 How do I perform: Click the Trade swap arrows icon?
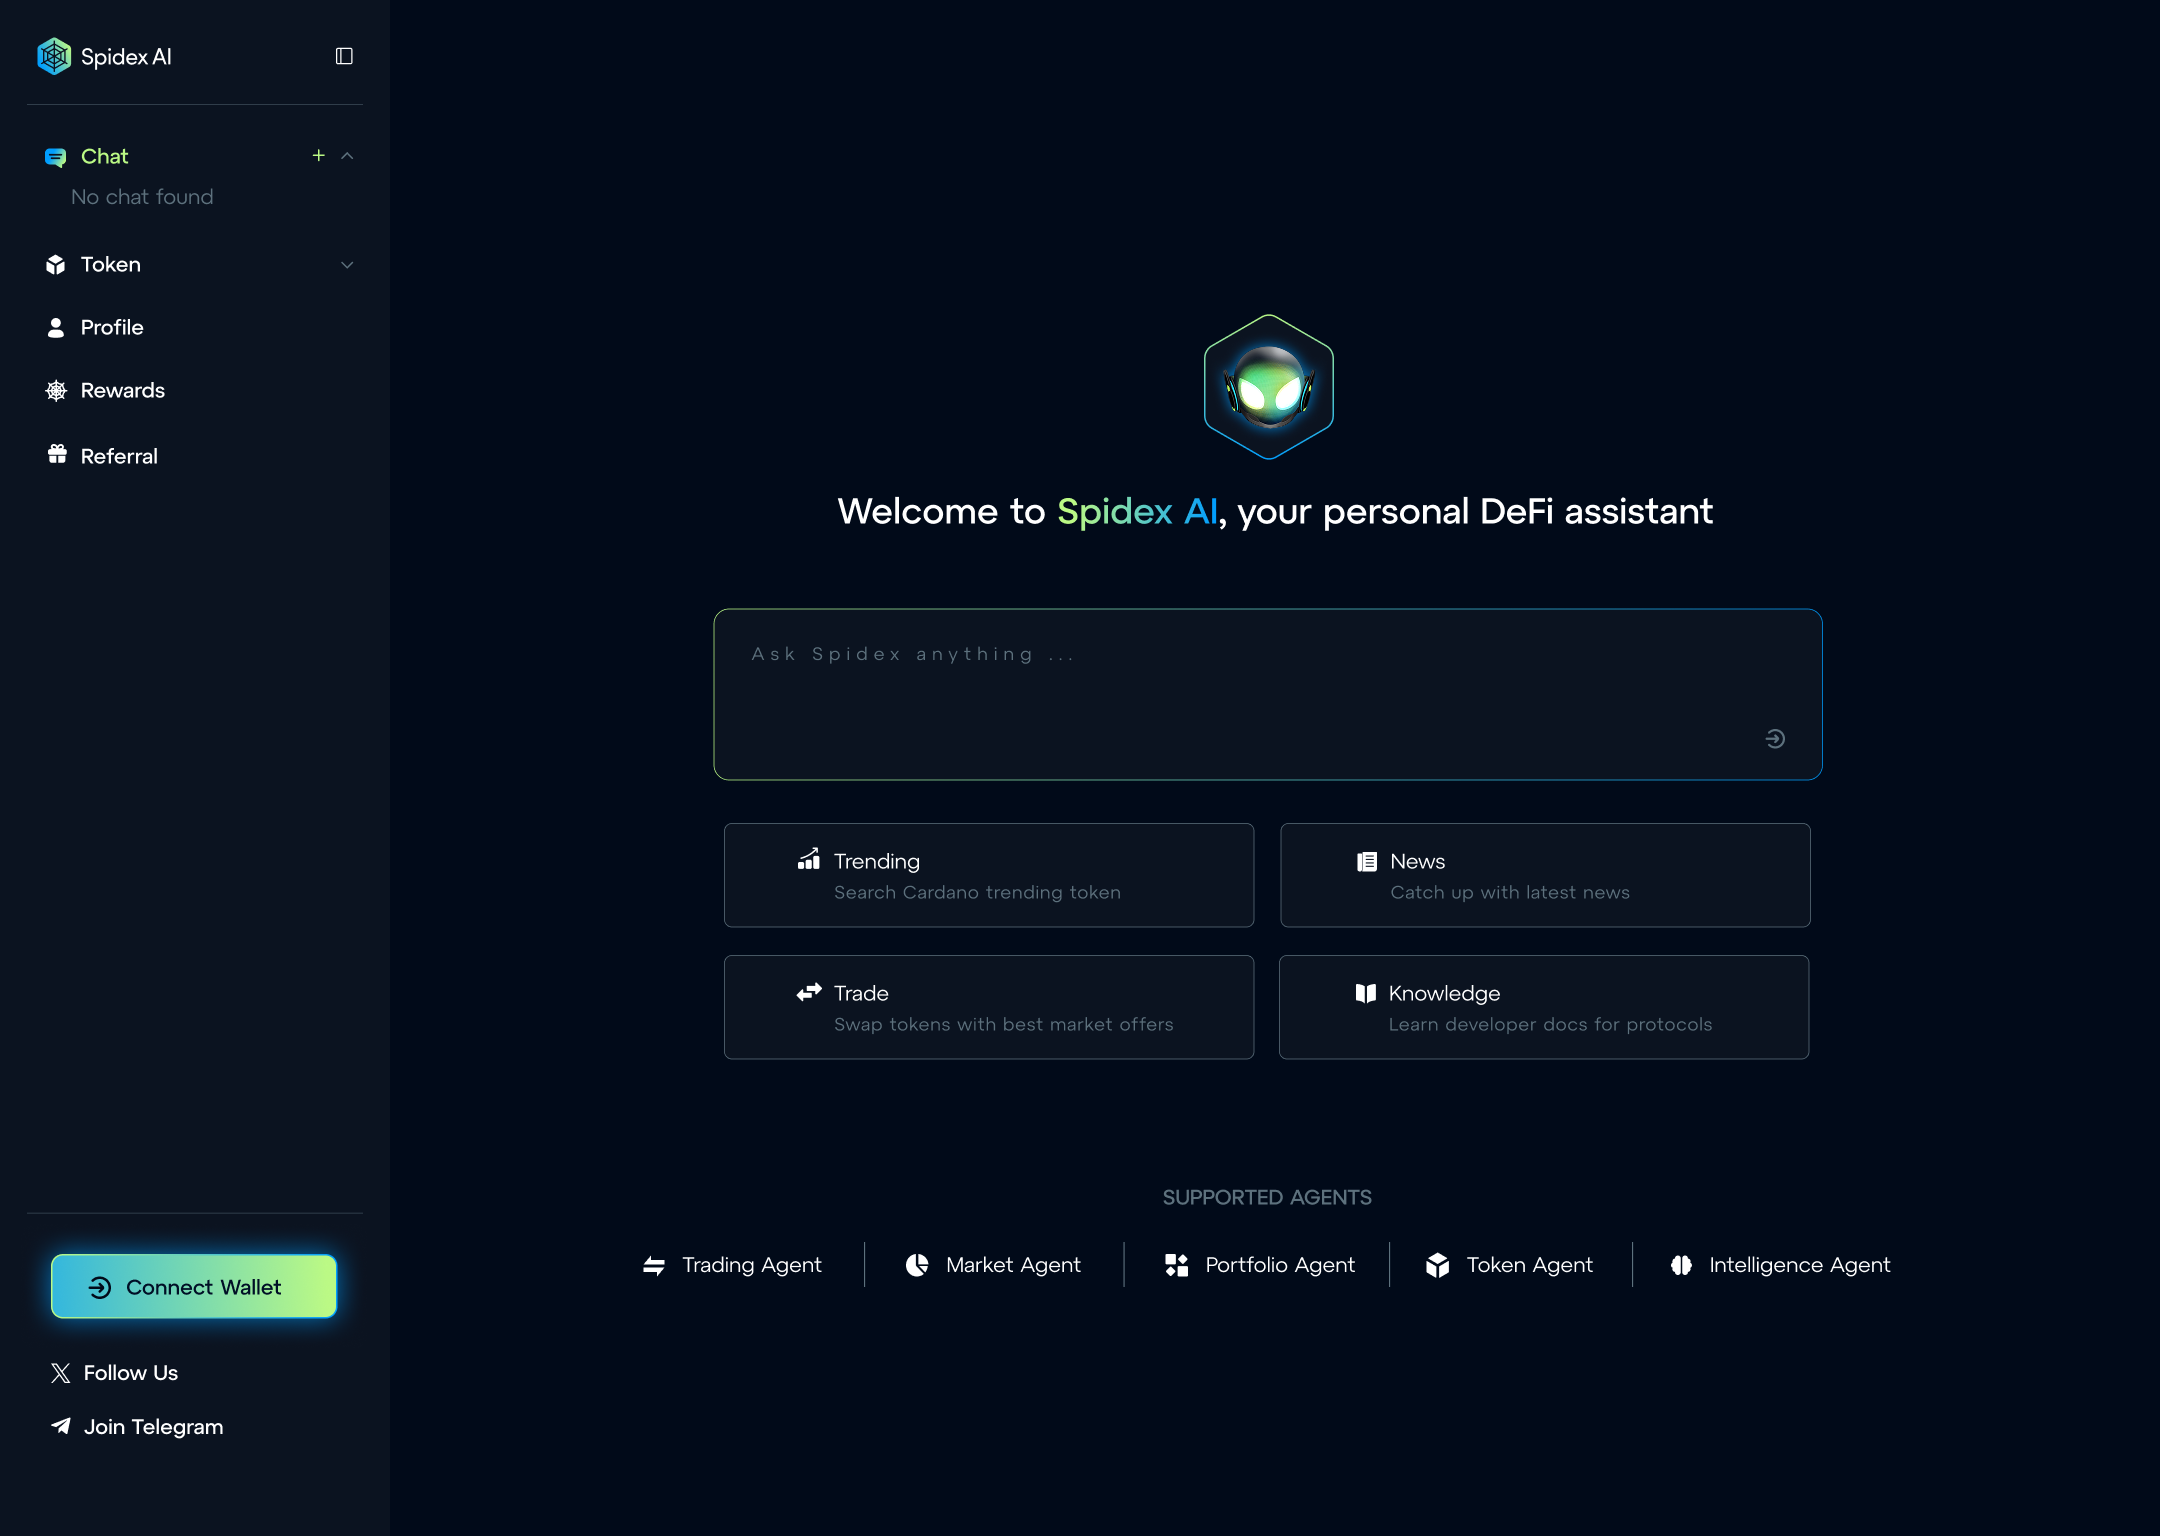(x=809, y=992)
